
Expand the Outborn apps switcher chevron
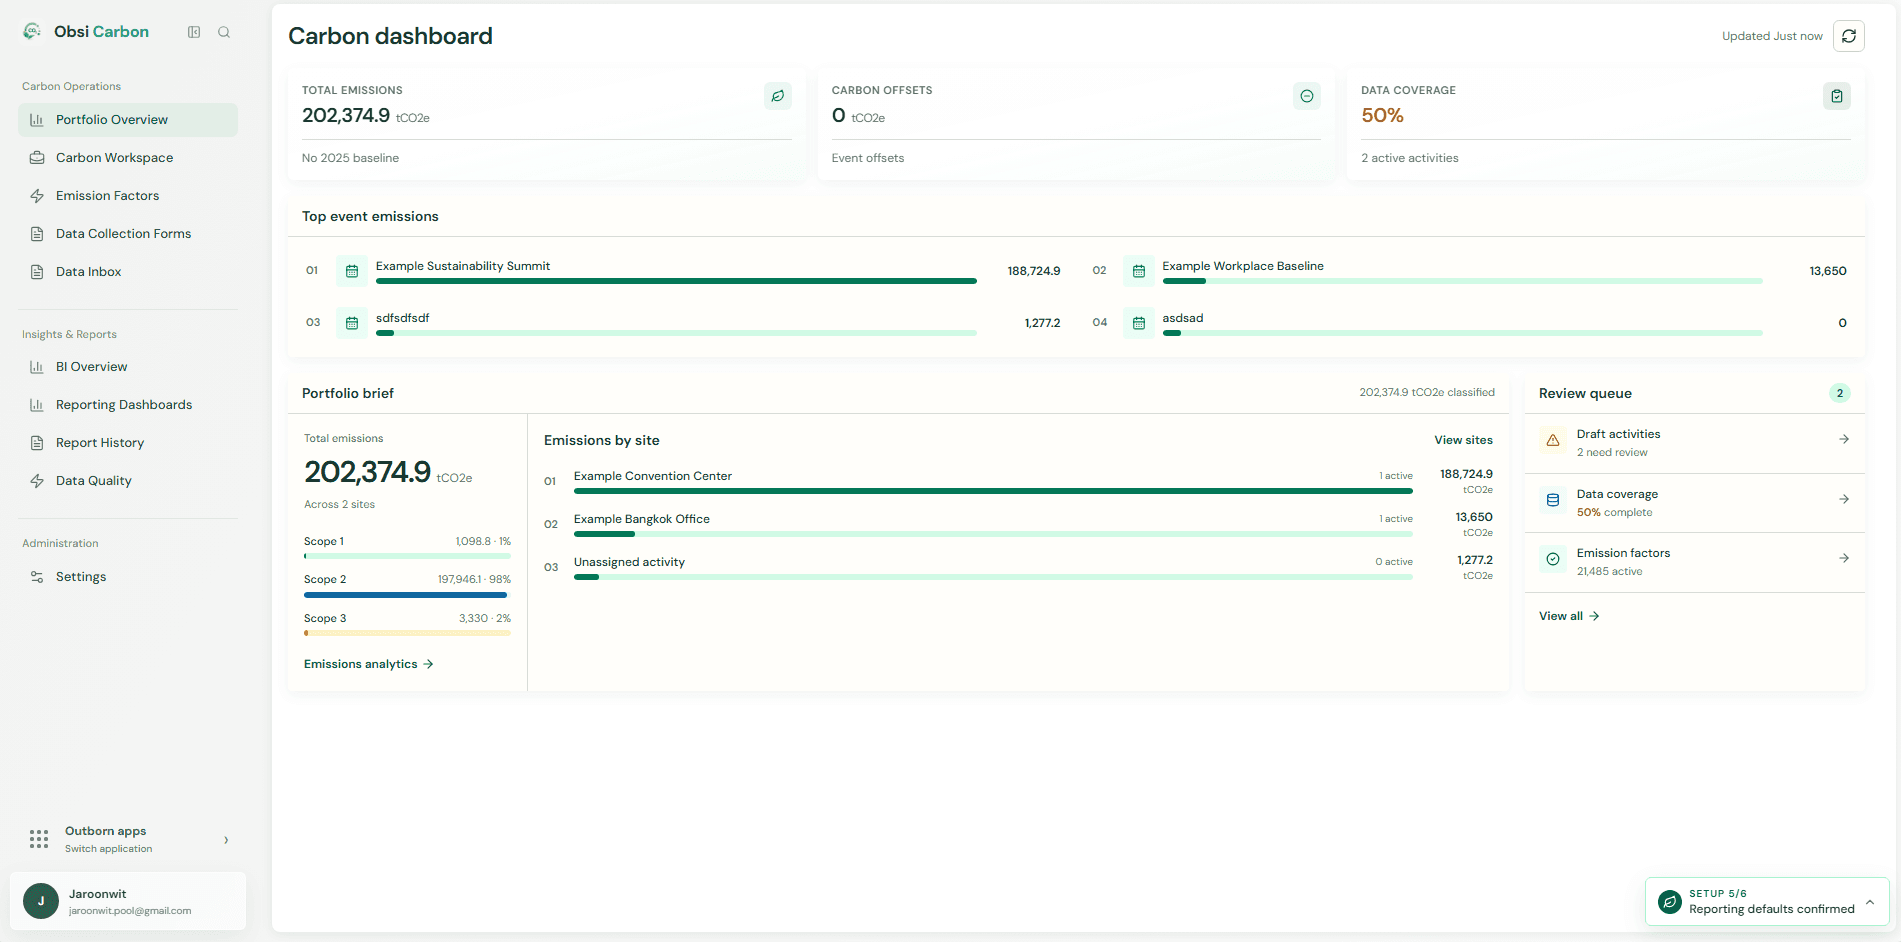(226, 840)
